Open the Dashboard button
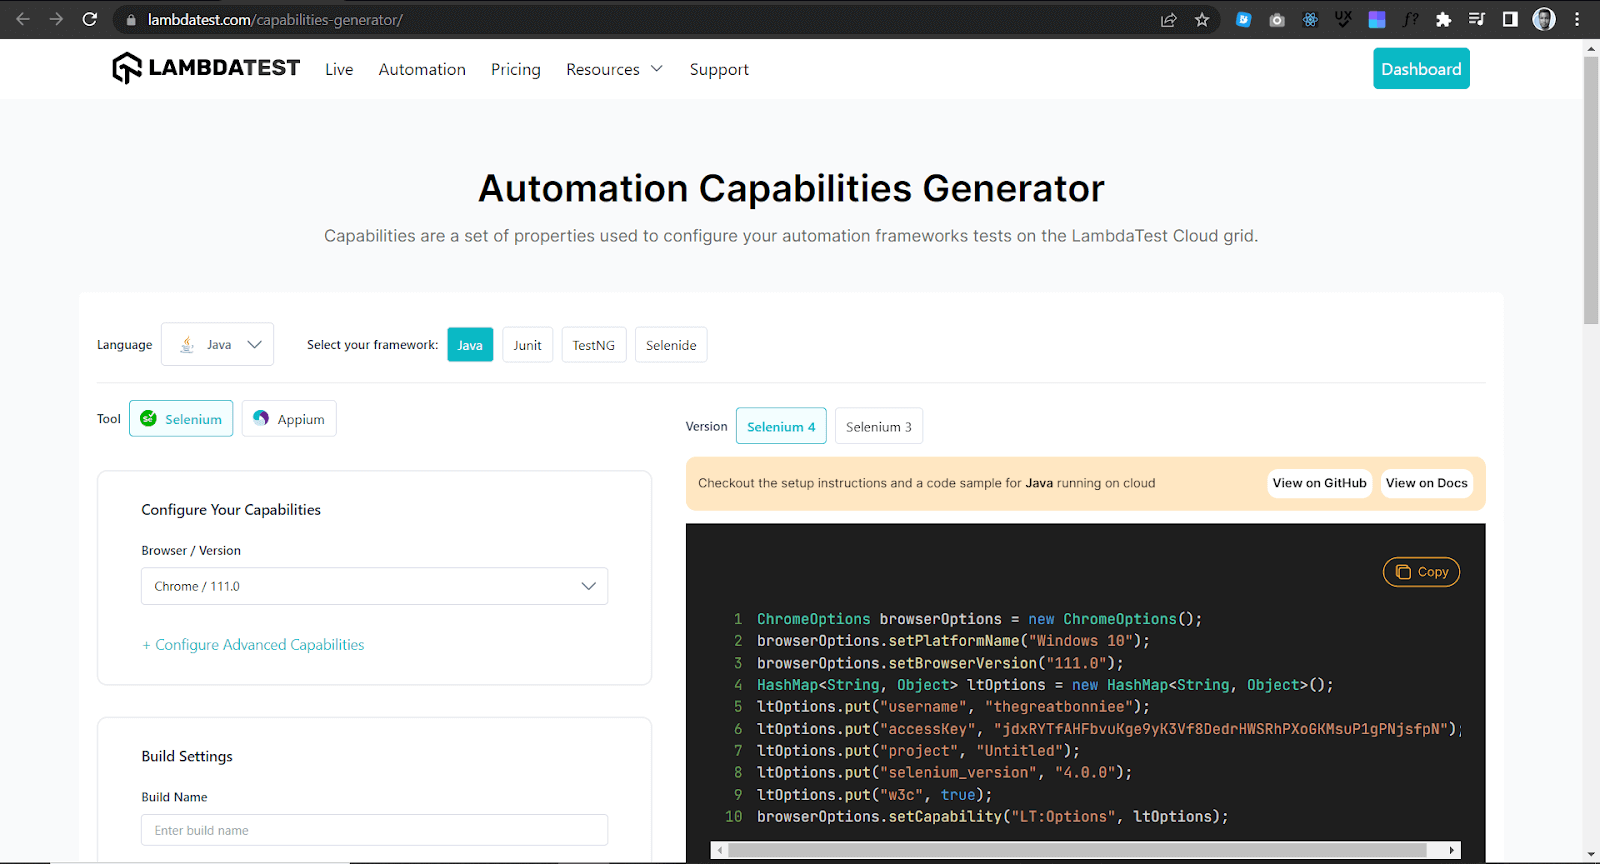The width and height of the screenshot is (1600, 864). 1421,69
